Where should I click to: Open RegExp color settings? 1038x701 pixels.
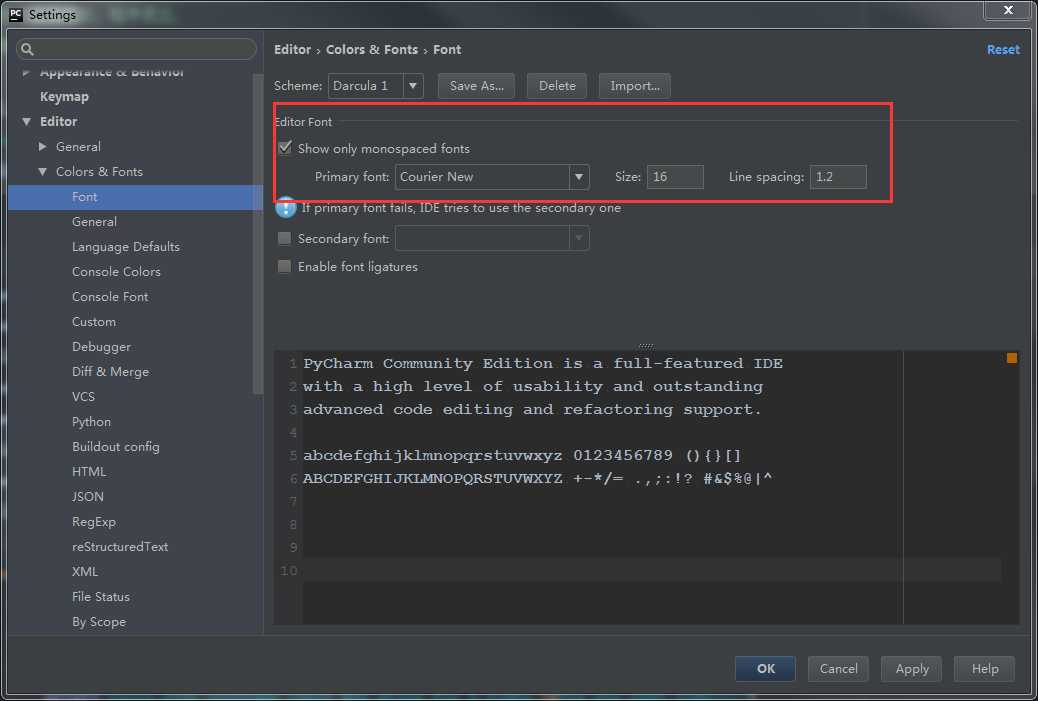pos(93,522)
